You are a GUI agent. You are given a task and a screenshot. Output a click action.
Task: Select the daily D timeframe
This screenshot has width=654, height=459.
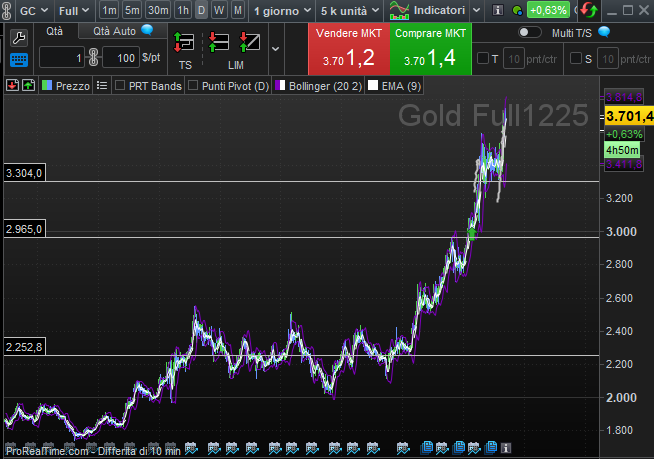pos(201,10)
